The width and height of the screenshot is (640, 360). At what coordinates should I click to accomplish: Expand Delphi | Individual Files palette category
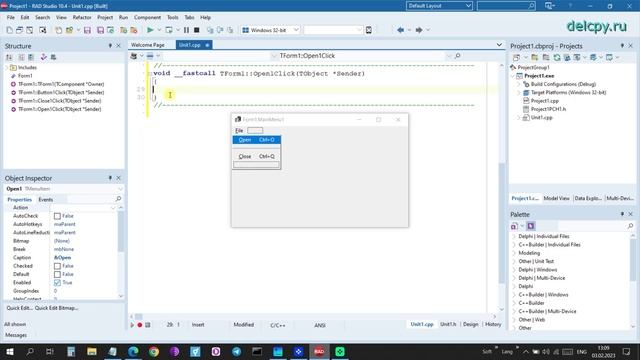[514, 236]
